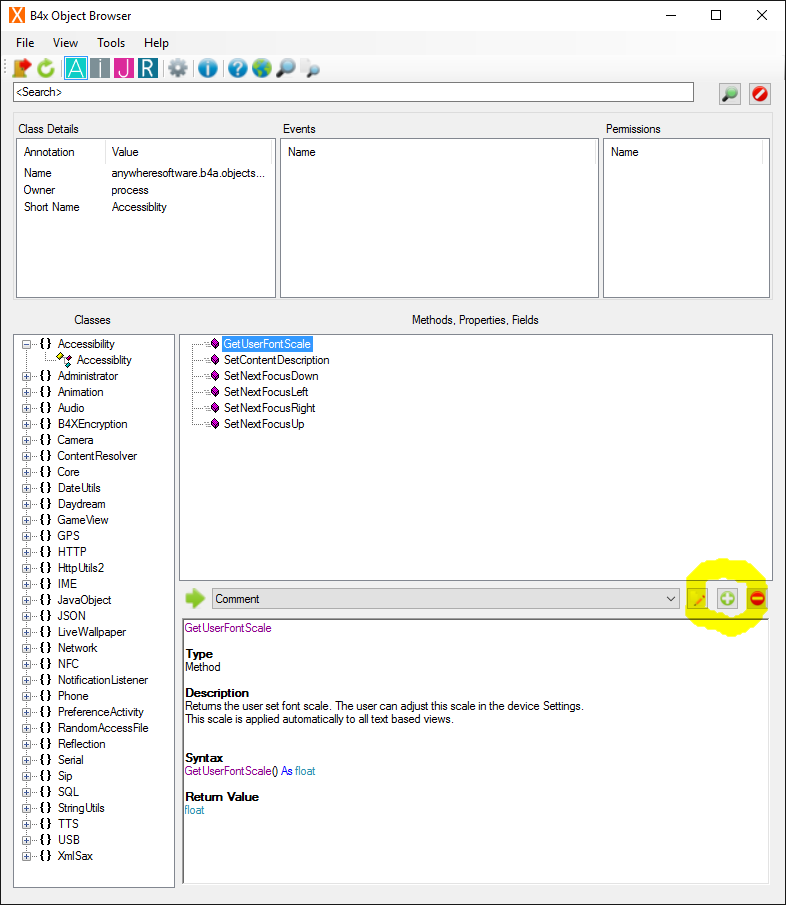Click GetUserFontScale method diamond icon

(x=215, y=343)
